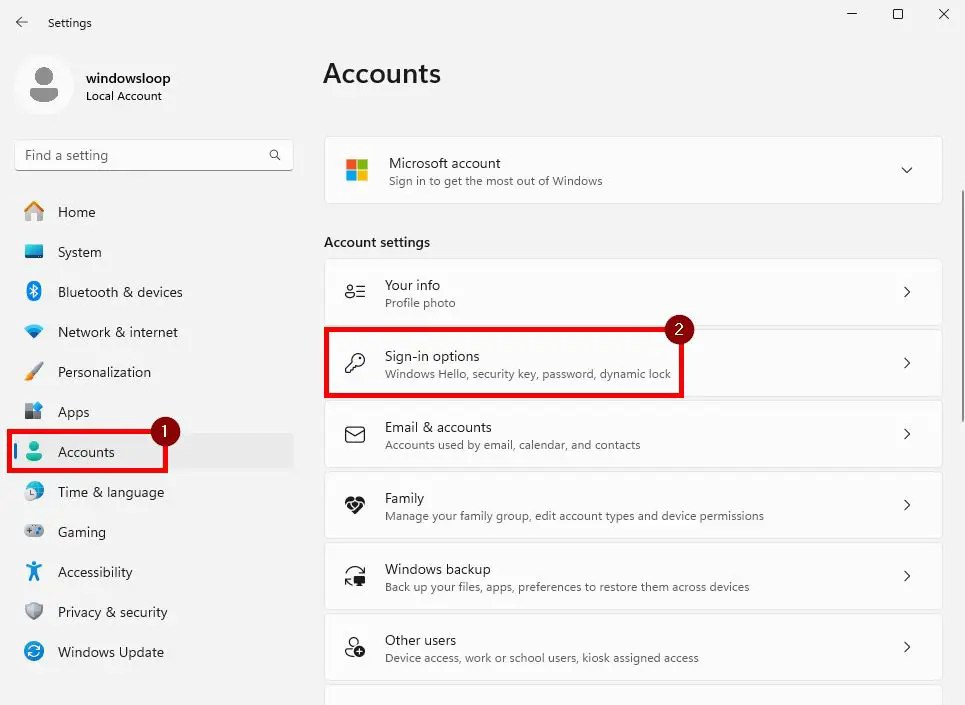Click the user profile avatar picture
The width and height of the screenshot is (965, 705).
point(44,85)
